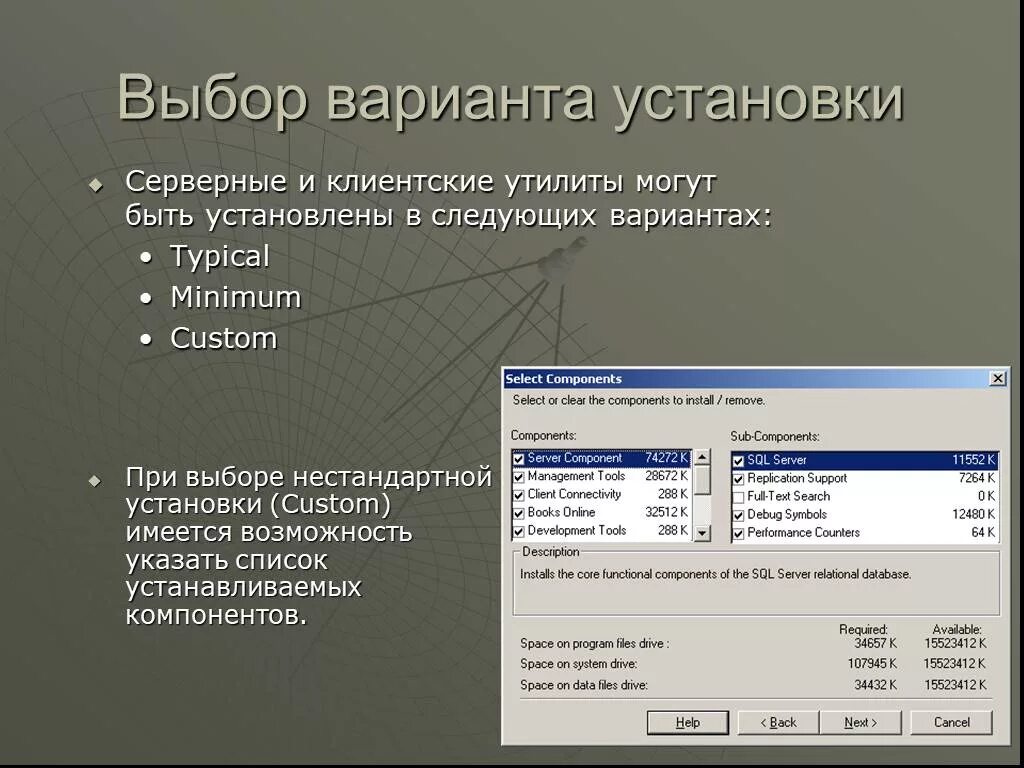
Task: Select the Client Connectivity row
Action: click(x=602, y=494)
